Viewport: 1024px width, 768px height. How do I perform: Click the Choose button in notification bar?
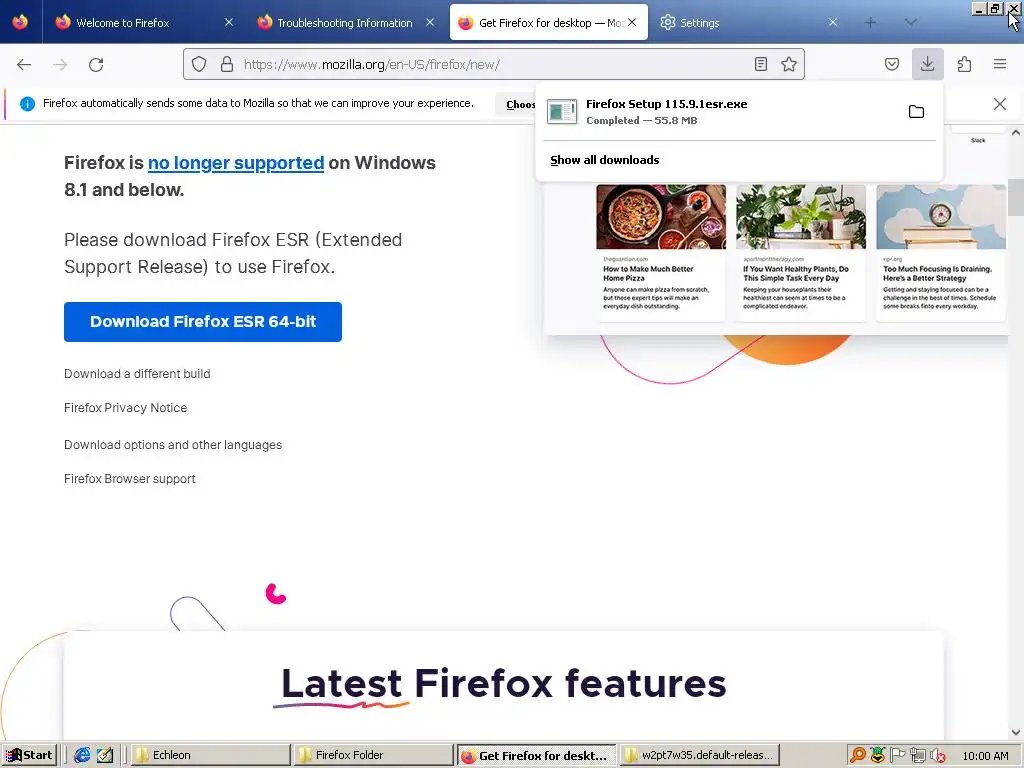pos(516,104)
